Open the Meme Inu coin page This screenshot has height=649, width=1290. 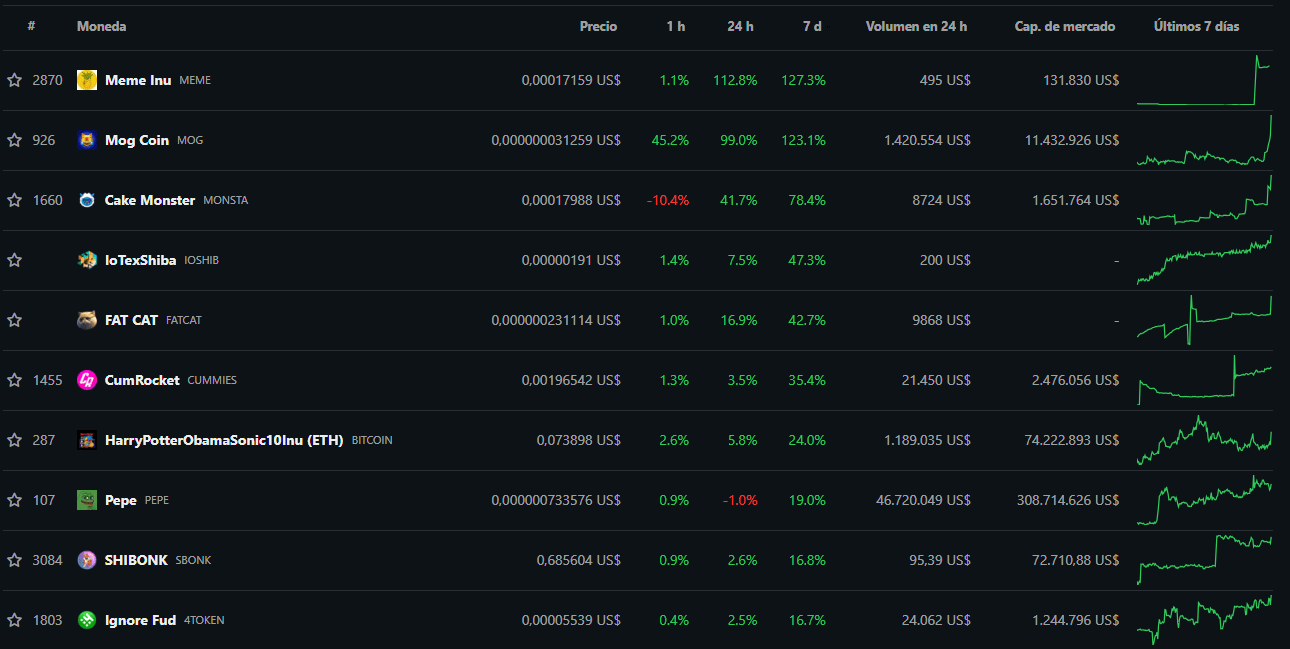[138, 80]
